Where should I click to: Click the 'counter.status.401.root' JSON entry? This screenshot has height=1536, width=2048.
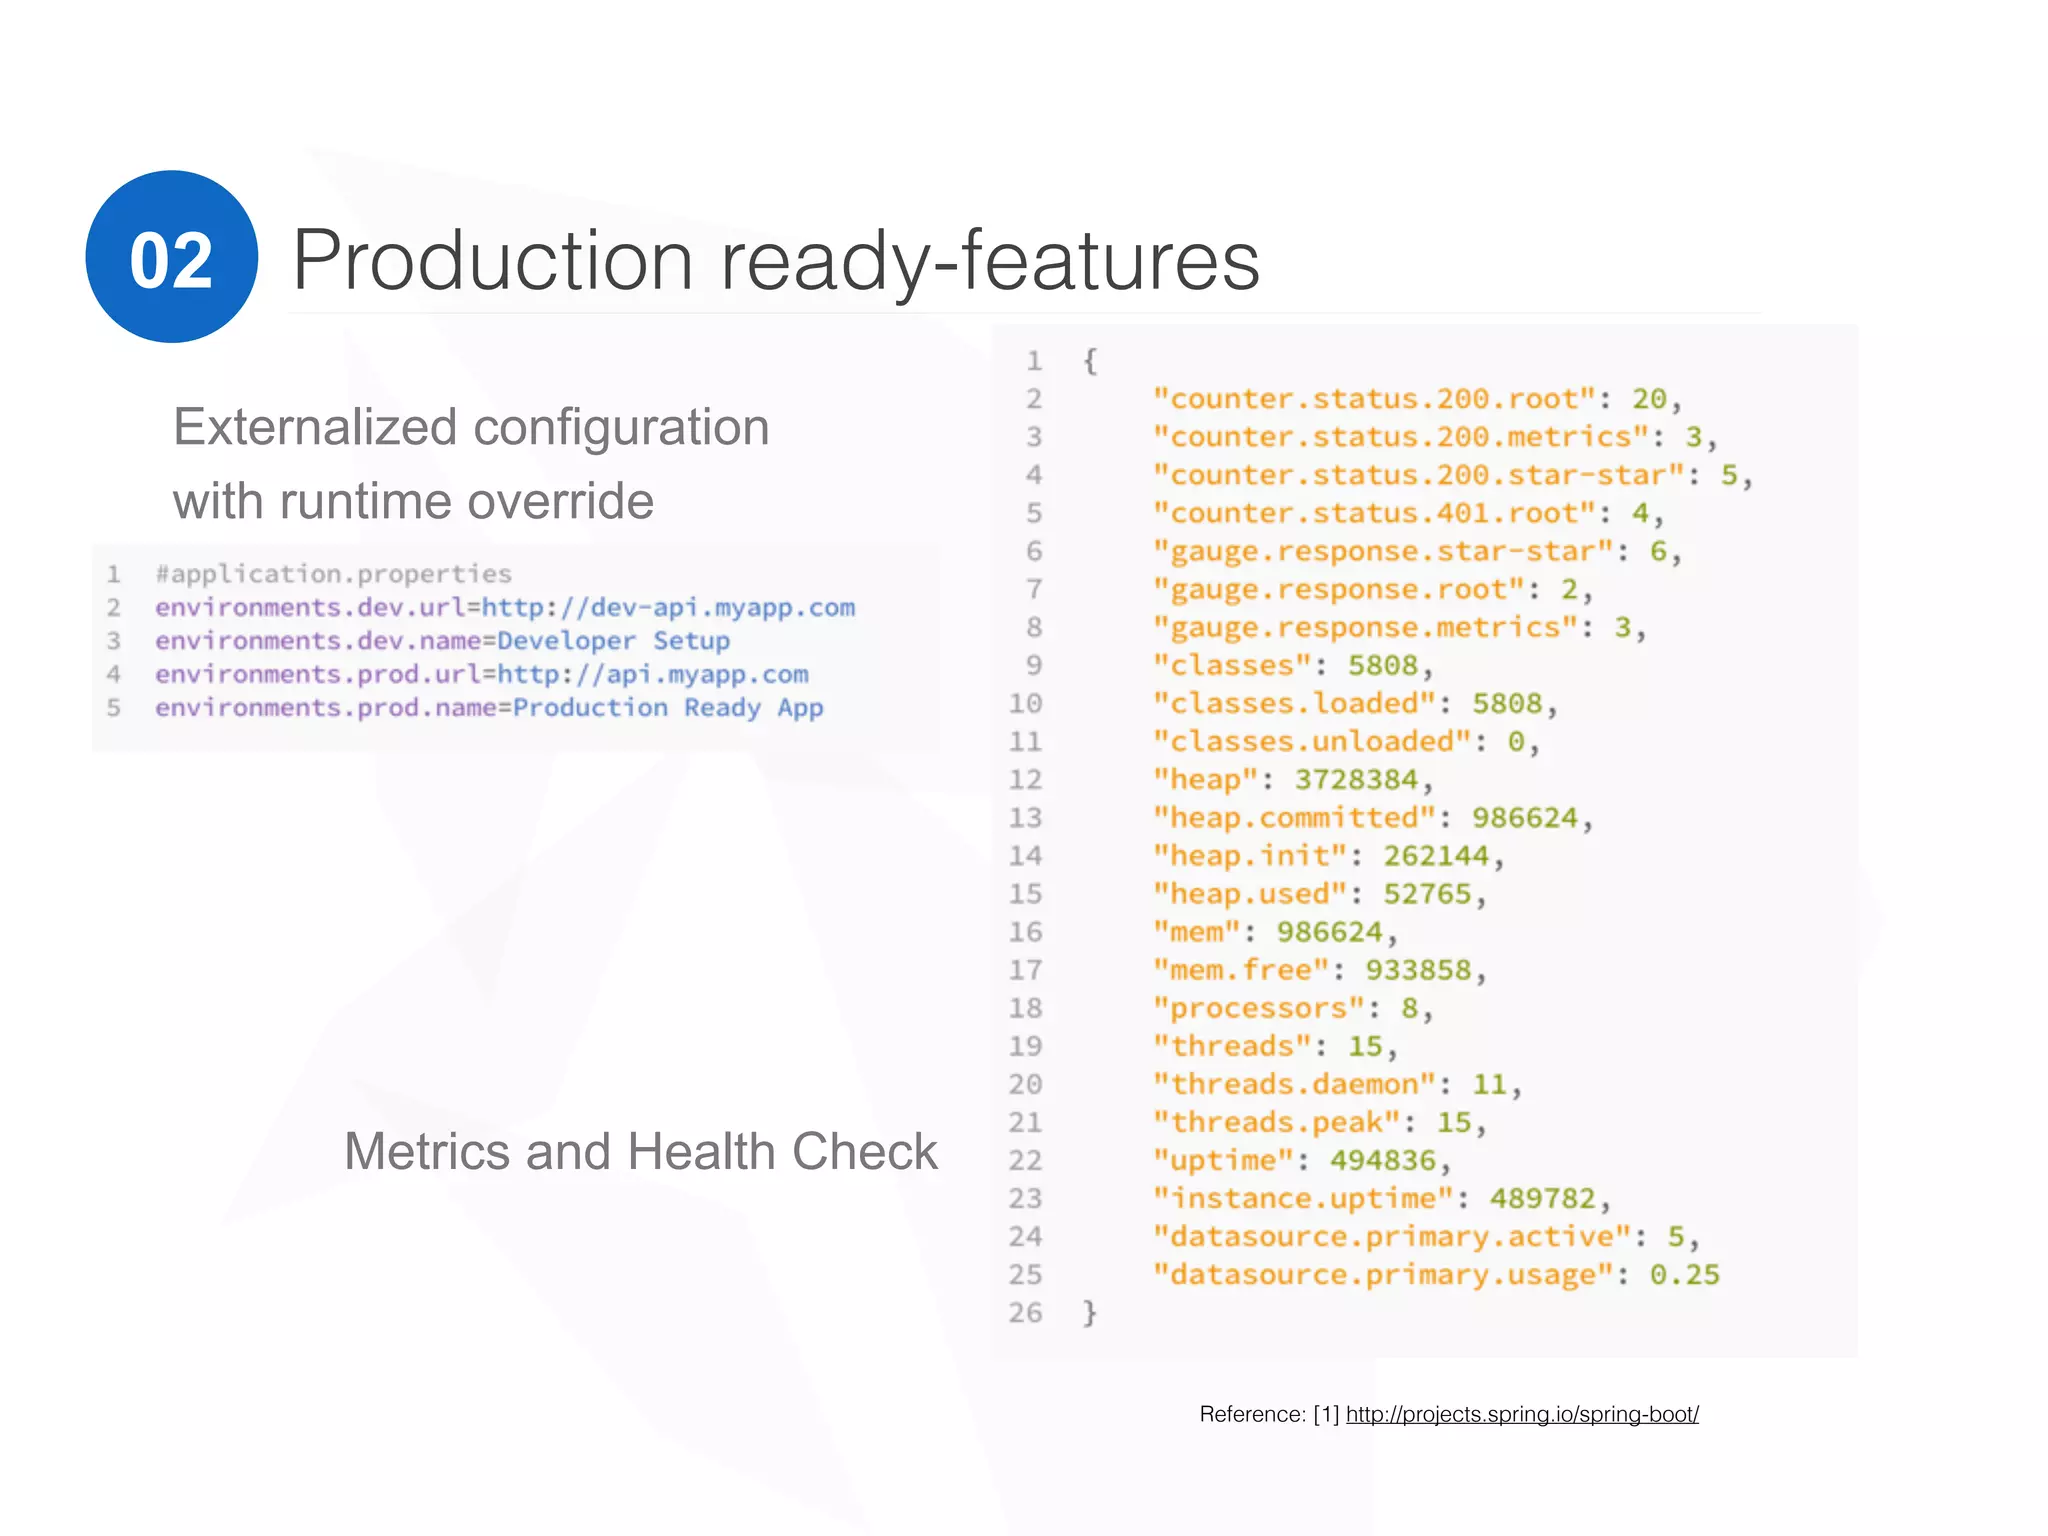(x=1408, y=513)
